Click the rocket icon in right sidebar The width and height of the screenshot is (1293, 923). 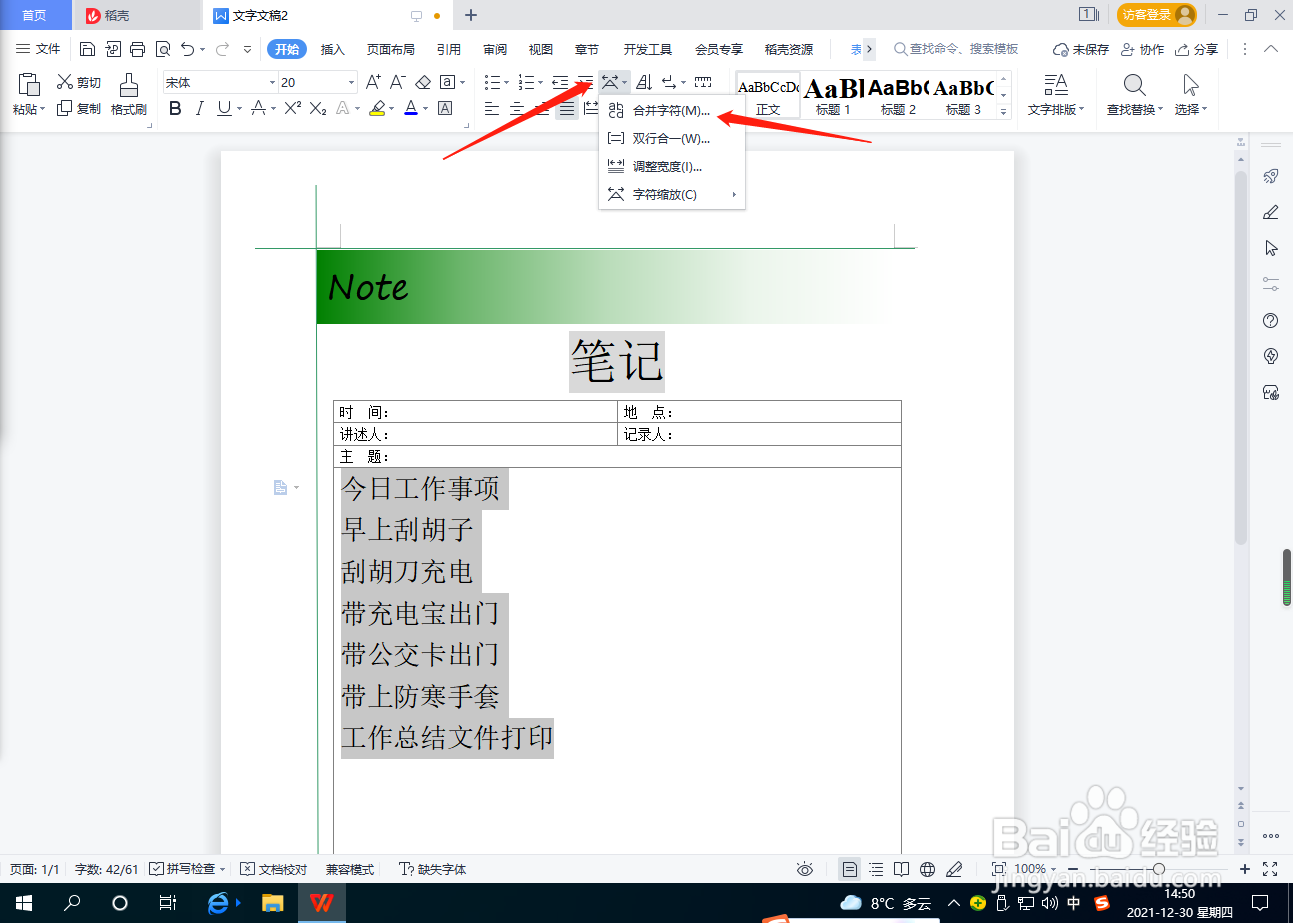pyautogui.click(x=1271, y=176)
